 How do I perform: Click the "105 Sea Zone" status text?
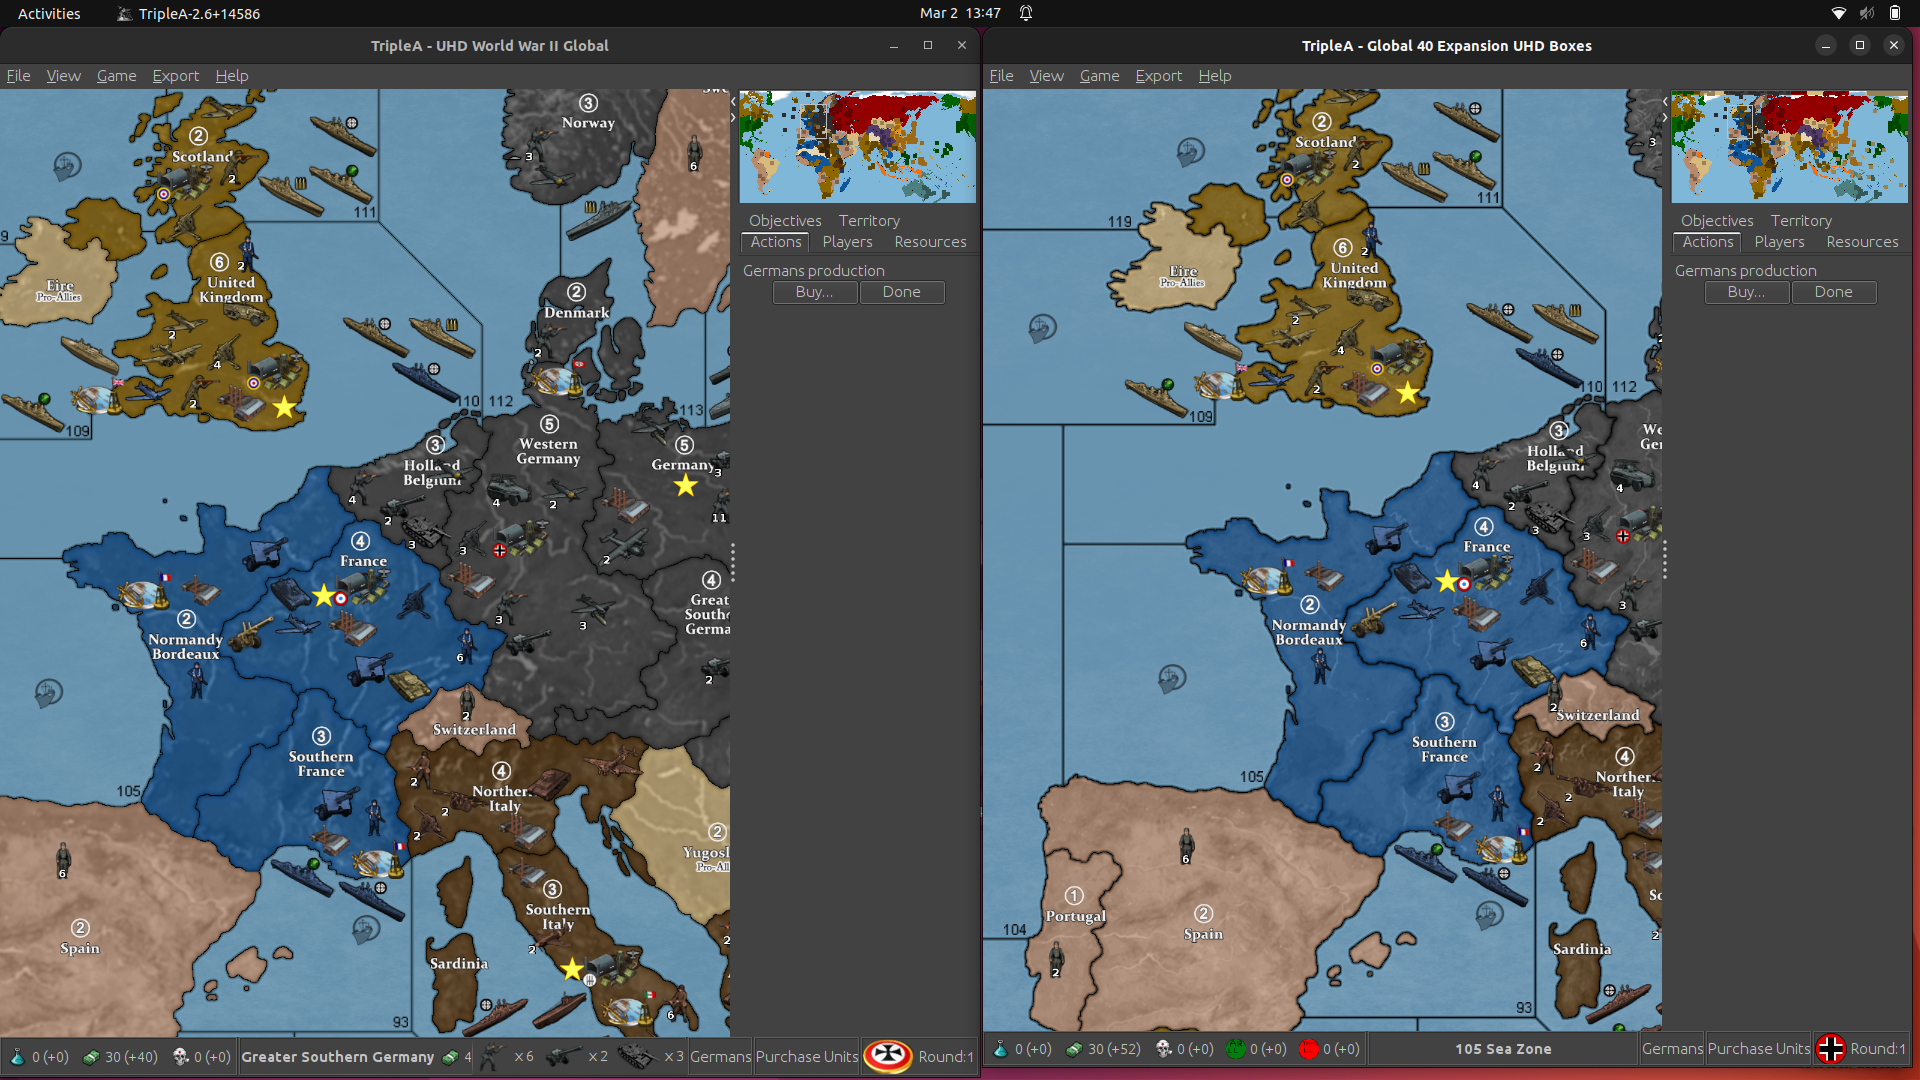[1503, 1048]
